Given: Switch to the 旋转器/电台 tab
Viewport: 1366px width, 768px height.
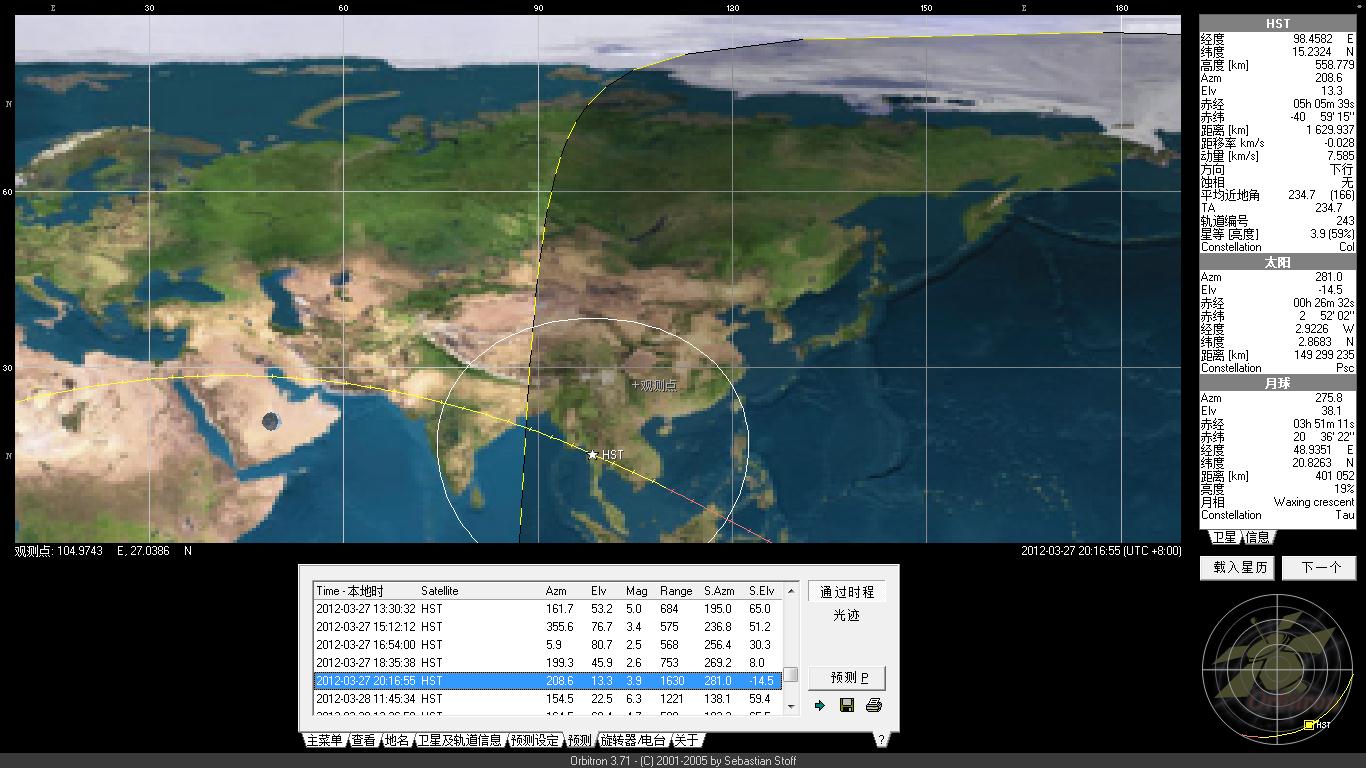Looking at the screenshot, I should tap(632, 740).
